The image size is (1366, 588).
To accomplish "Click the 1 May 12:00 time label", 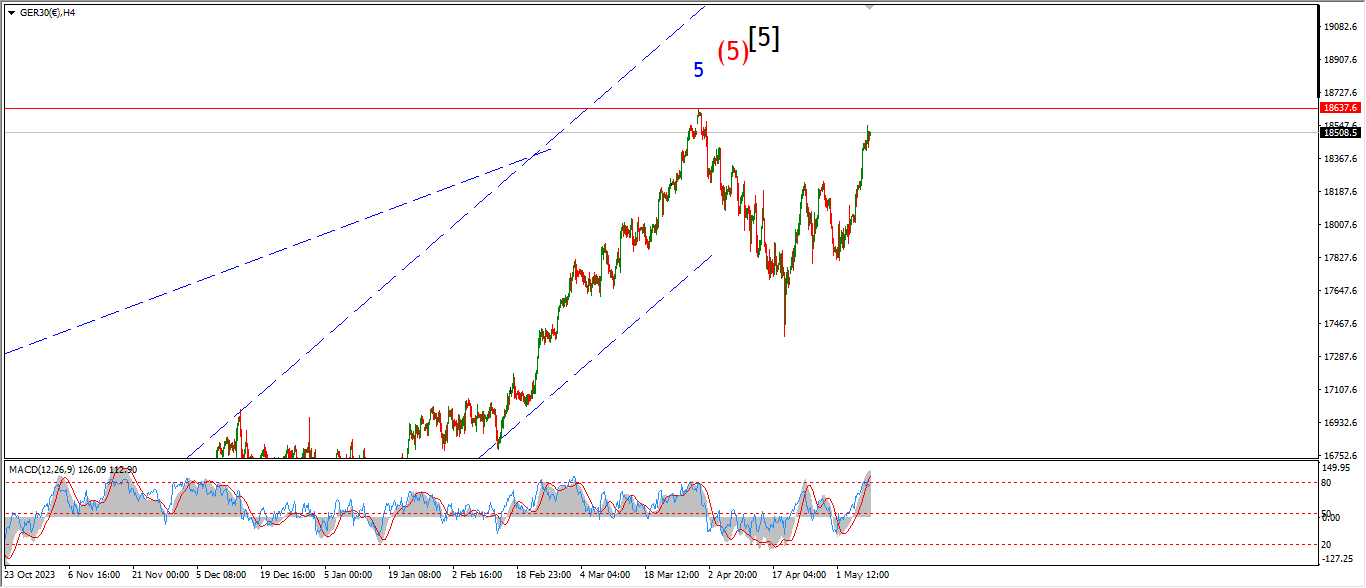I will click(x=862, y=575).
